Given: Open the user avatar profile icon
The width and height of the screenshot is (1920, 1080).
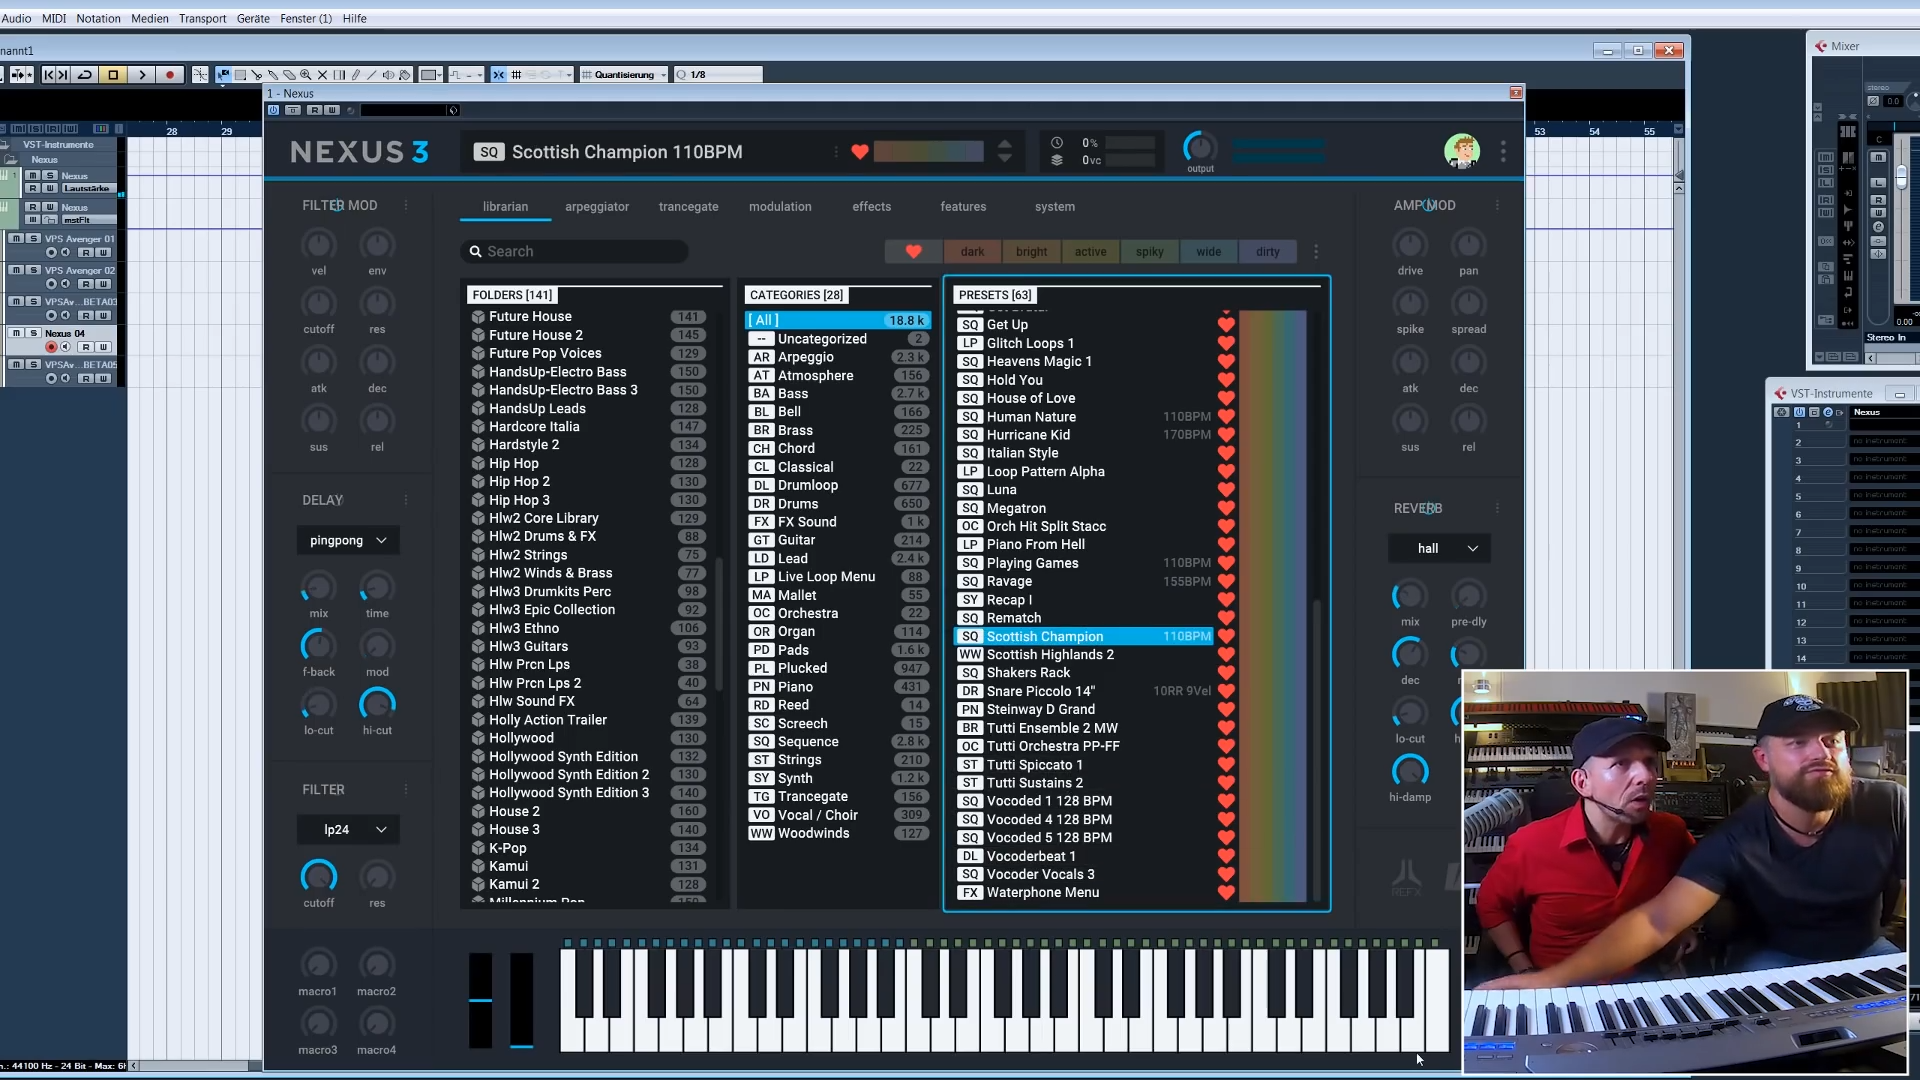Looking at the screenshot, I should (1461, 151).
